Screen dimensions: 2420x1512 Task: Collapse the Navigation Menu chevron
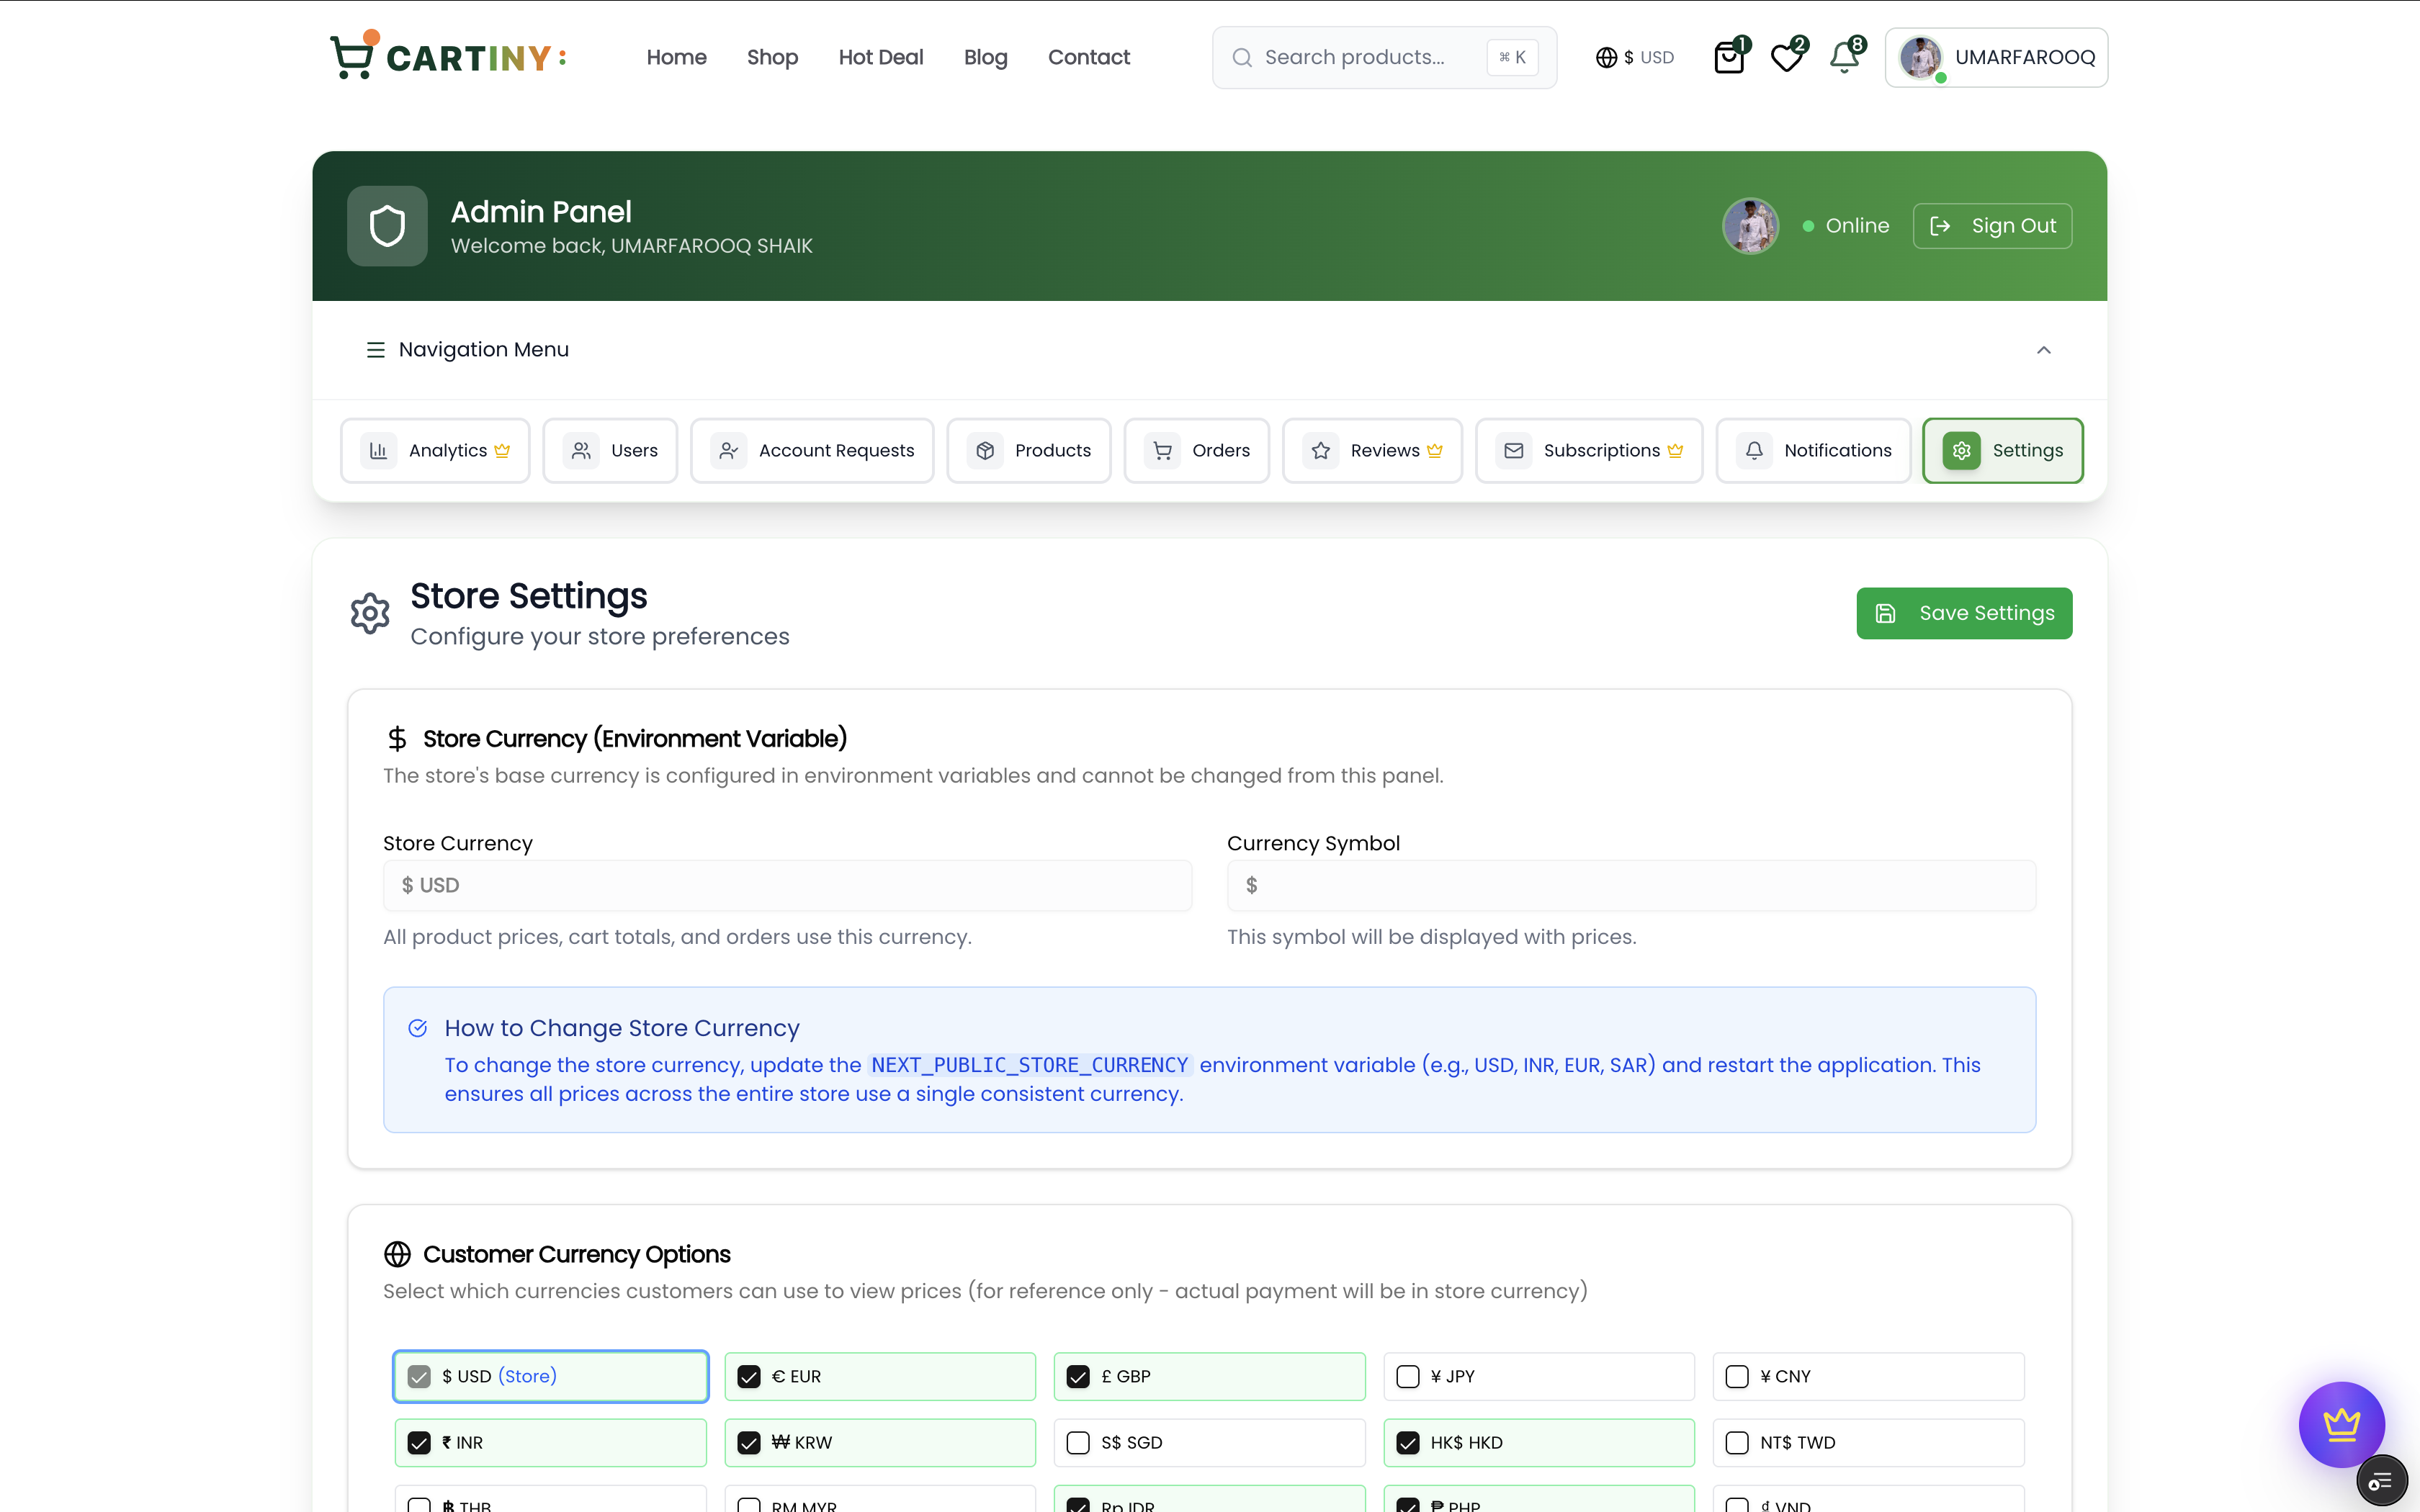[2043, 350]
